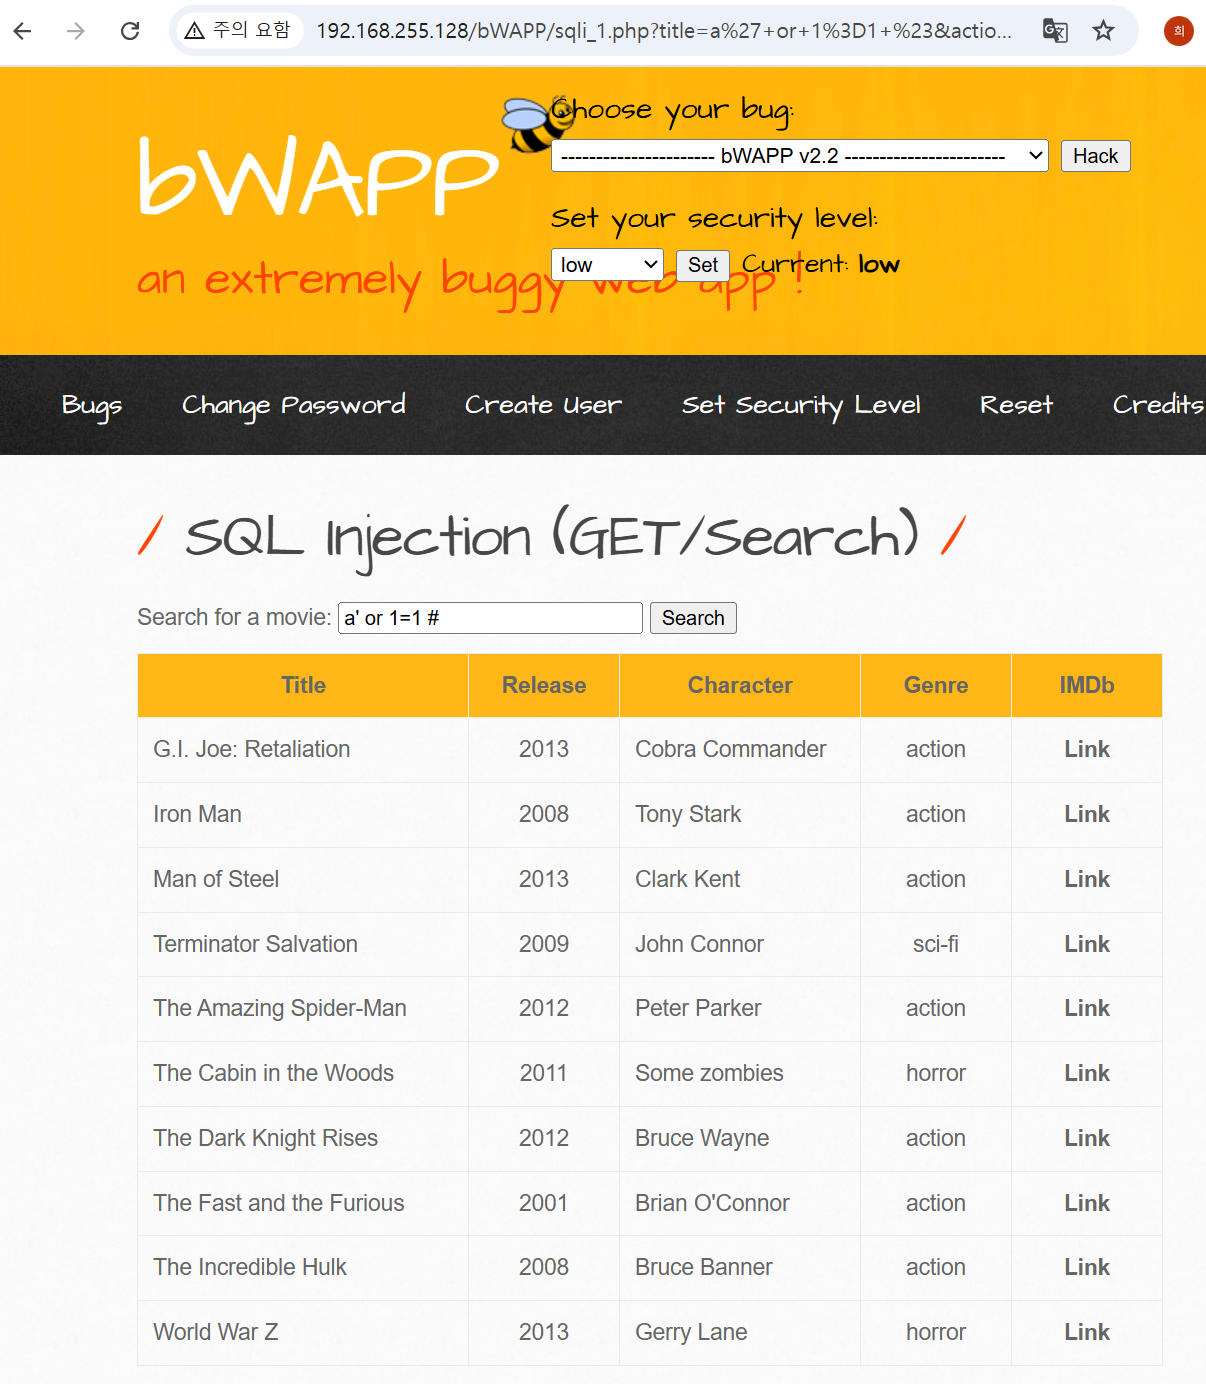Reload the page with refresh icon
This screenshot has height=1384, width=1206.
click(130, 31)
